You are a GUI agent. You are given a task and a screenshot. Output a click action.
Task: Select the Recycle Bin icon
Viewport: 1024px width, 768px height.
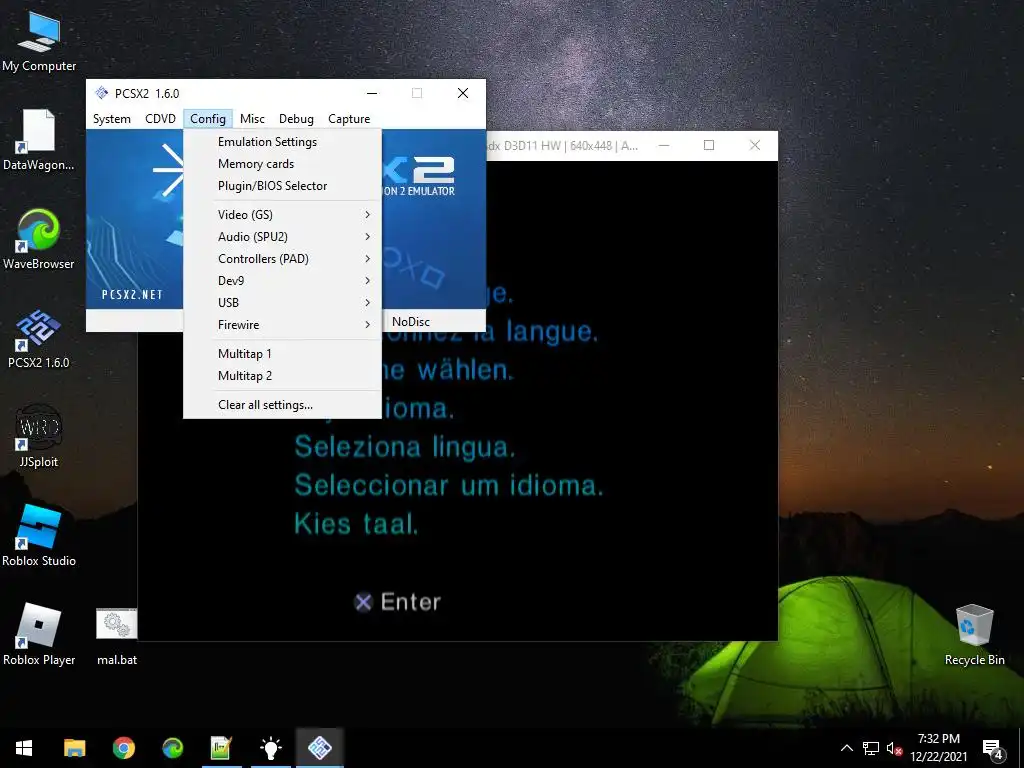tap(974, 635)
